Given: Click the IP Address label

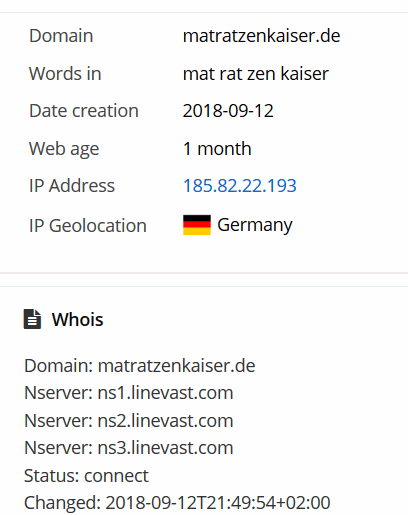Looking at the screenshot, I should 72,186.
